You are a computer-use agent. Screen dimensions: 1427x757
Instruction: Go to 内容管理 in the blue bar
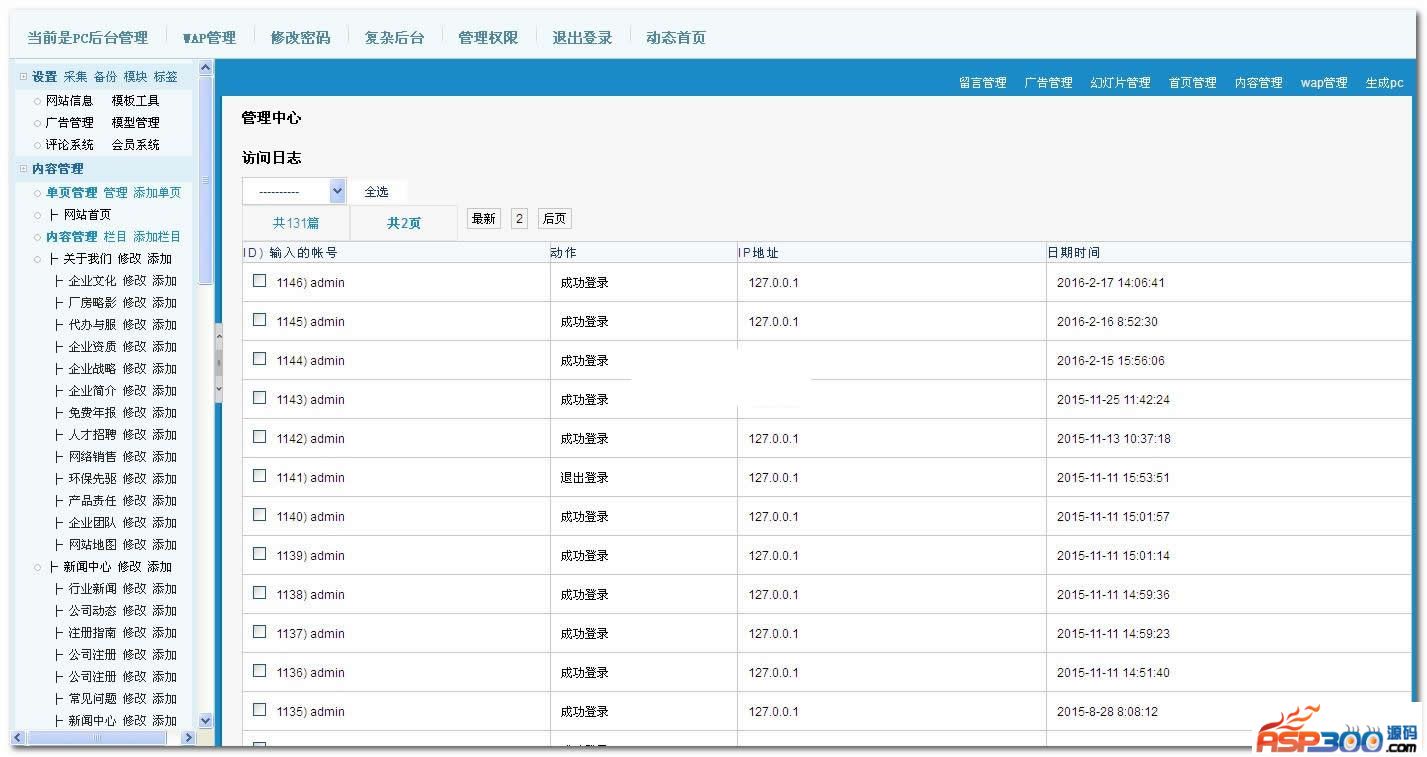point(1258,83)
